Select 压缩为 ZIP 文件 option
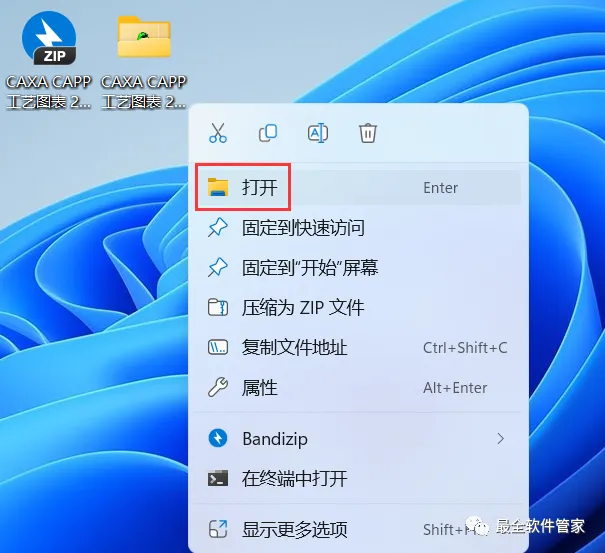Viewport: 605px width, 553px height. 358,308
